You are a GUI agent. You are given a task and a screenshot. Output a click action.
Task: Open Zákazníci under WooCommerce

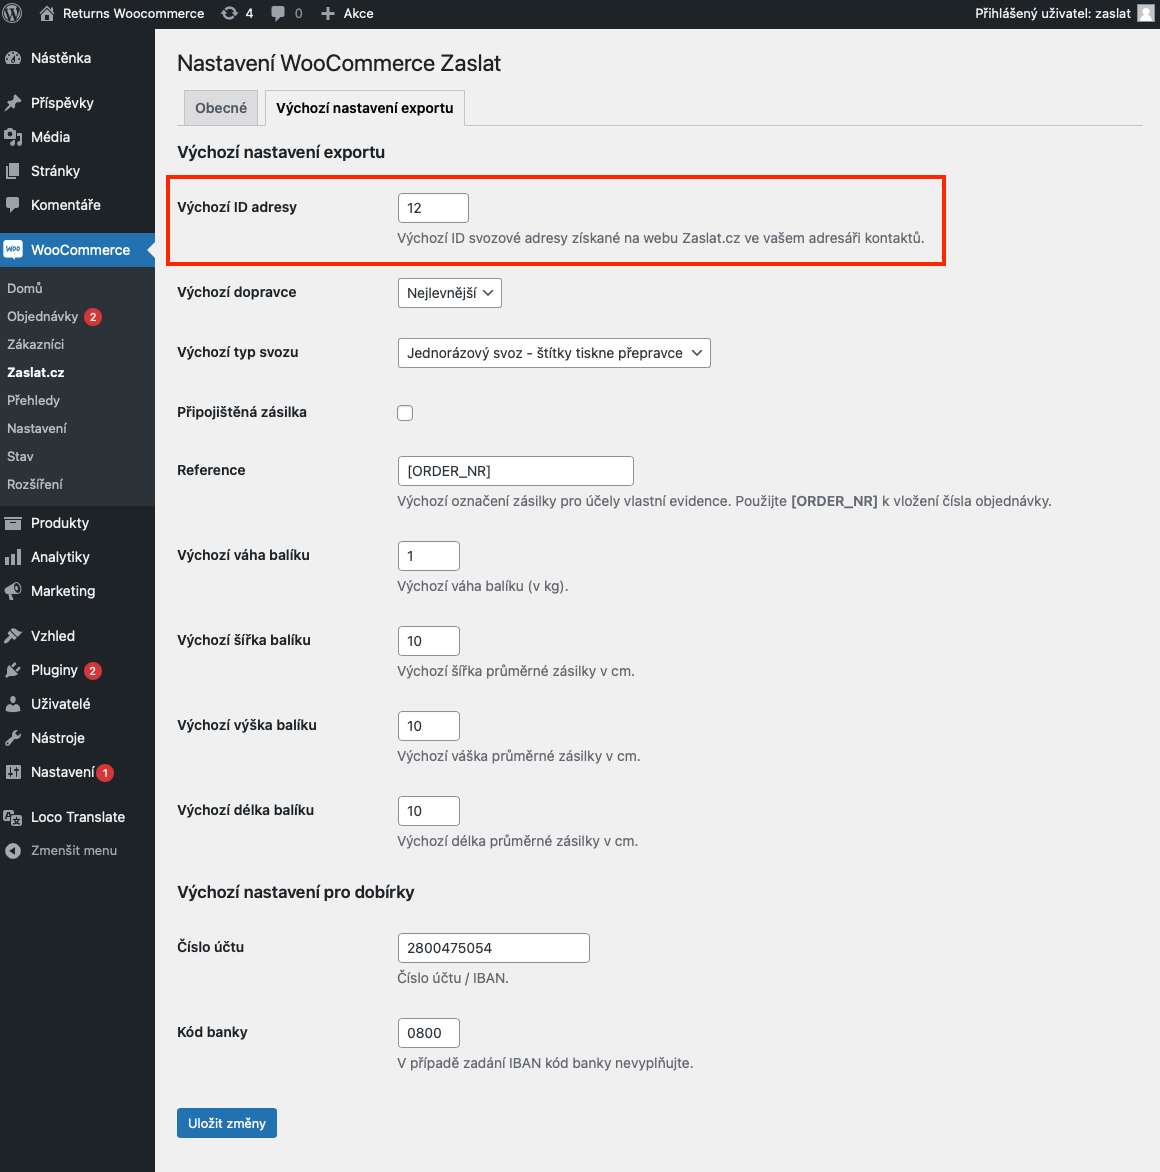point(36,345)
